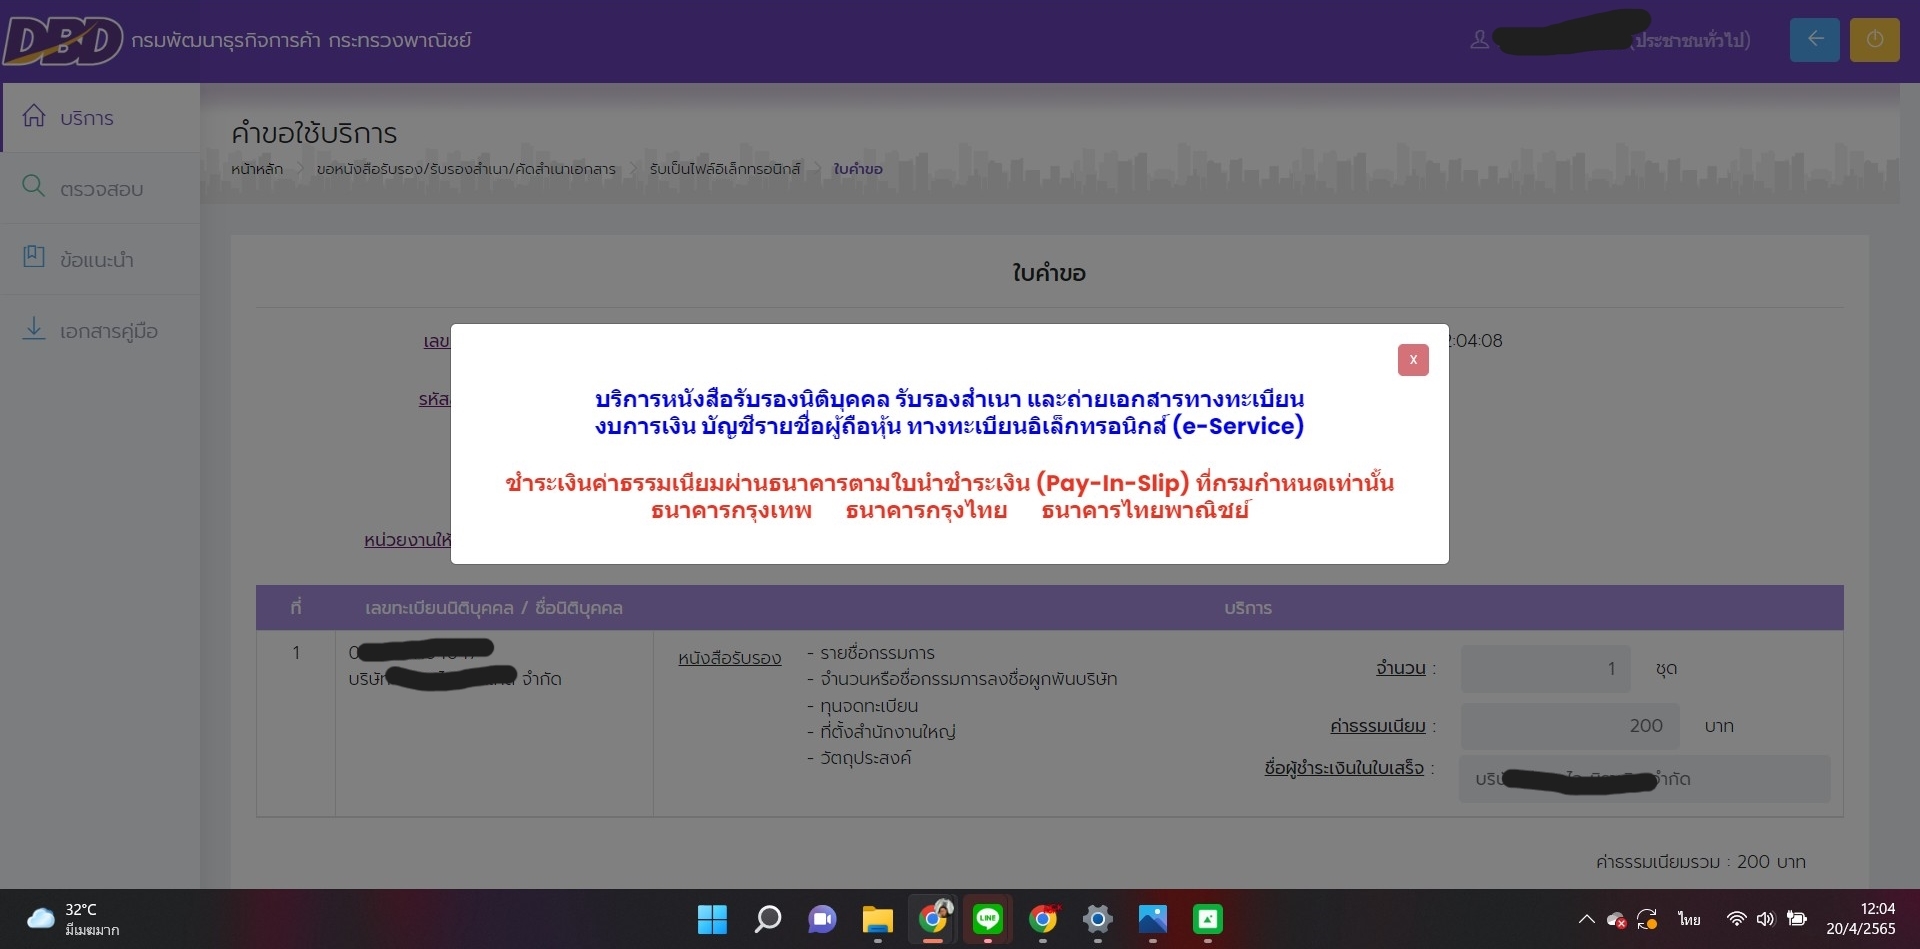This screenshot has height=949, width=1920.
Task: Open Settings gear from taskbar
Action: pyautogui.click(x=1098, y=919)
